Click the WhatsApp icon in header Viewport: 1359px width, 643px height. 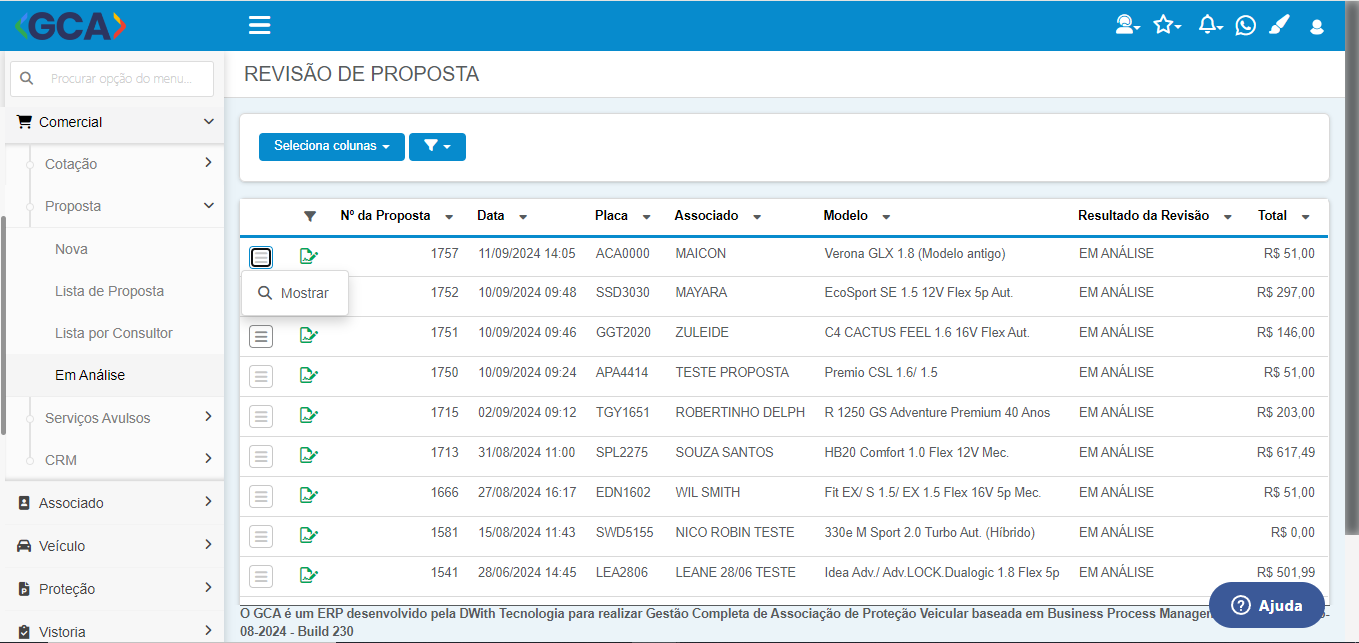click(1245, 25)
